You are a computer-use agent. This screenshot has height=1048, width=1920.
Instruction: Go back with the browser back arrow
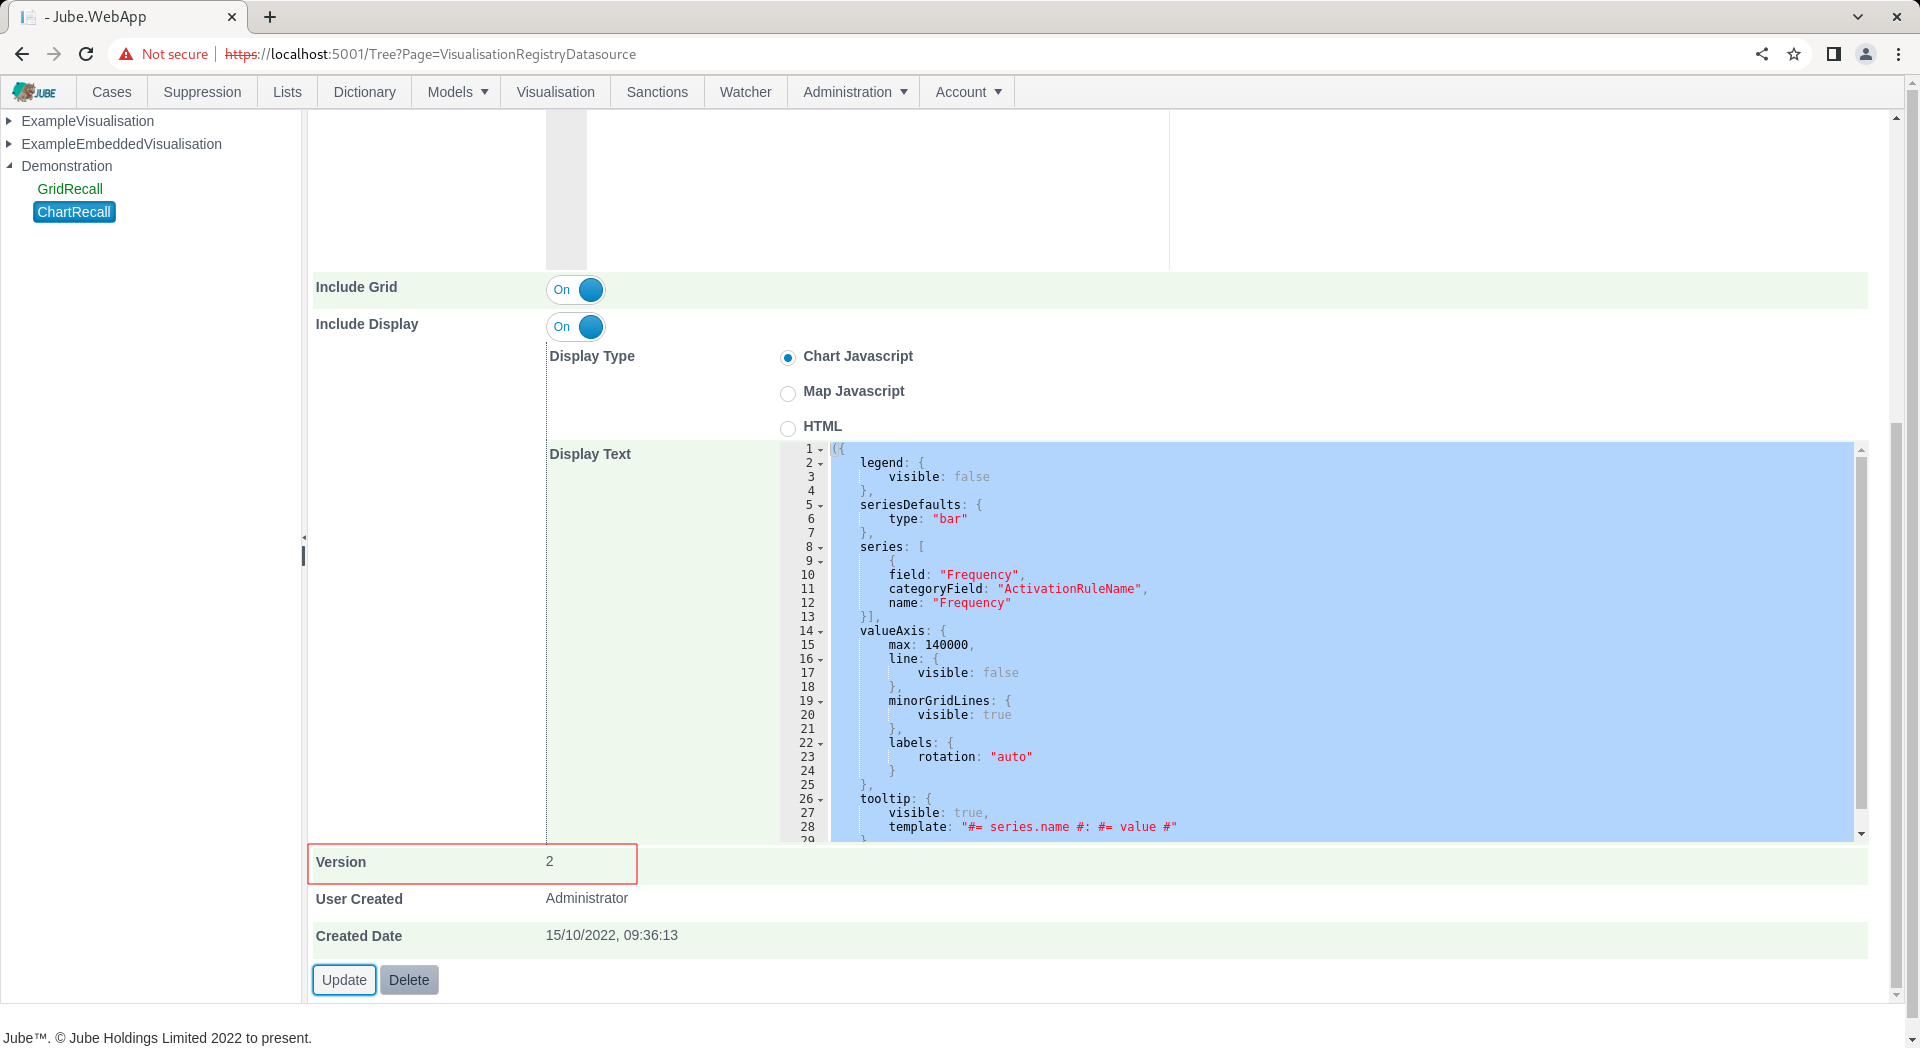[22, 54]
